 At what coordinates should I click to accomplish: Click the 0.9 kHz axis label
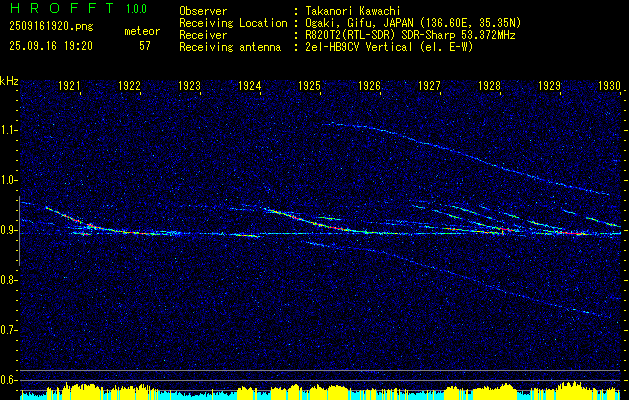[8, 230]
